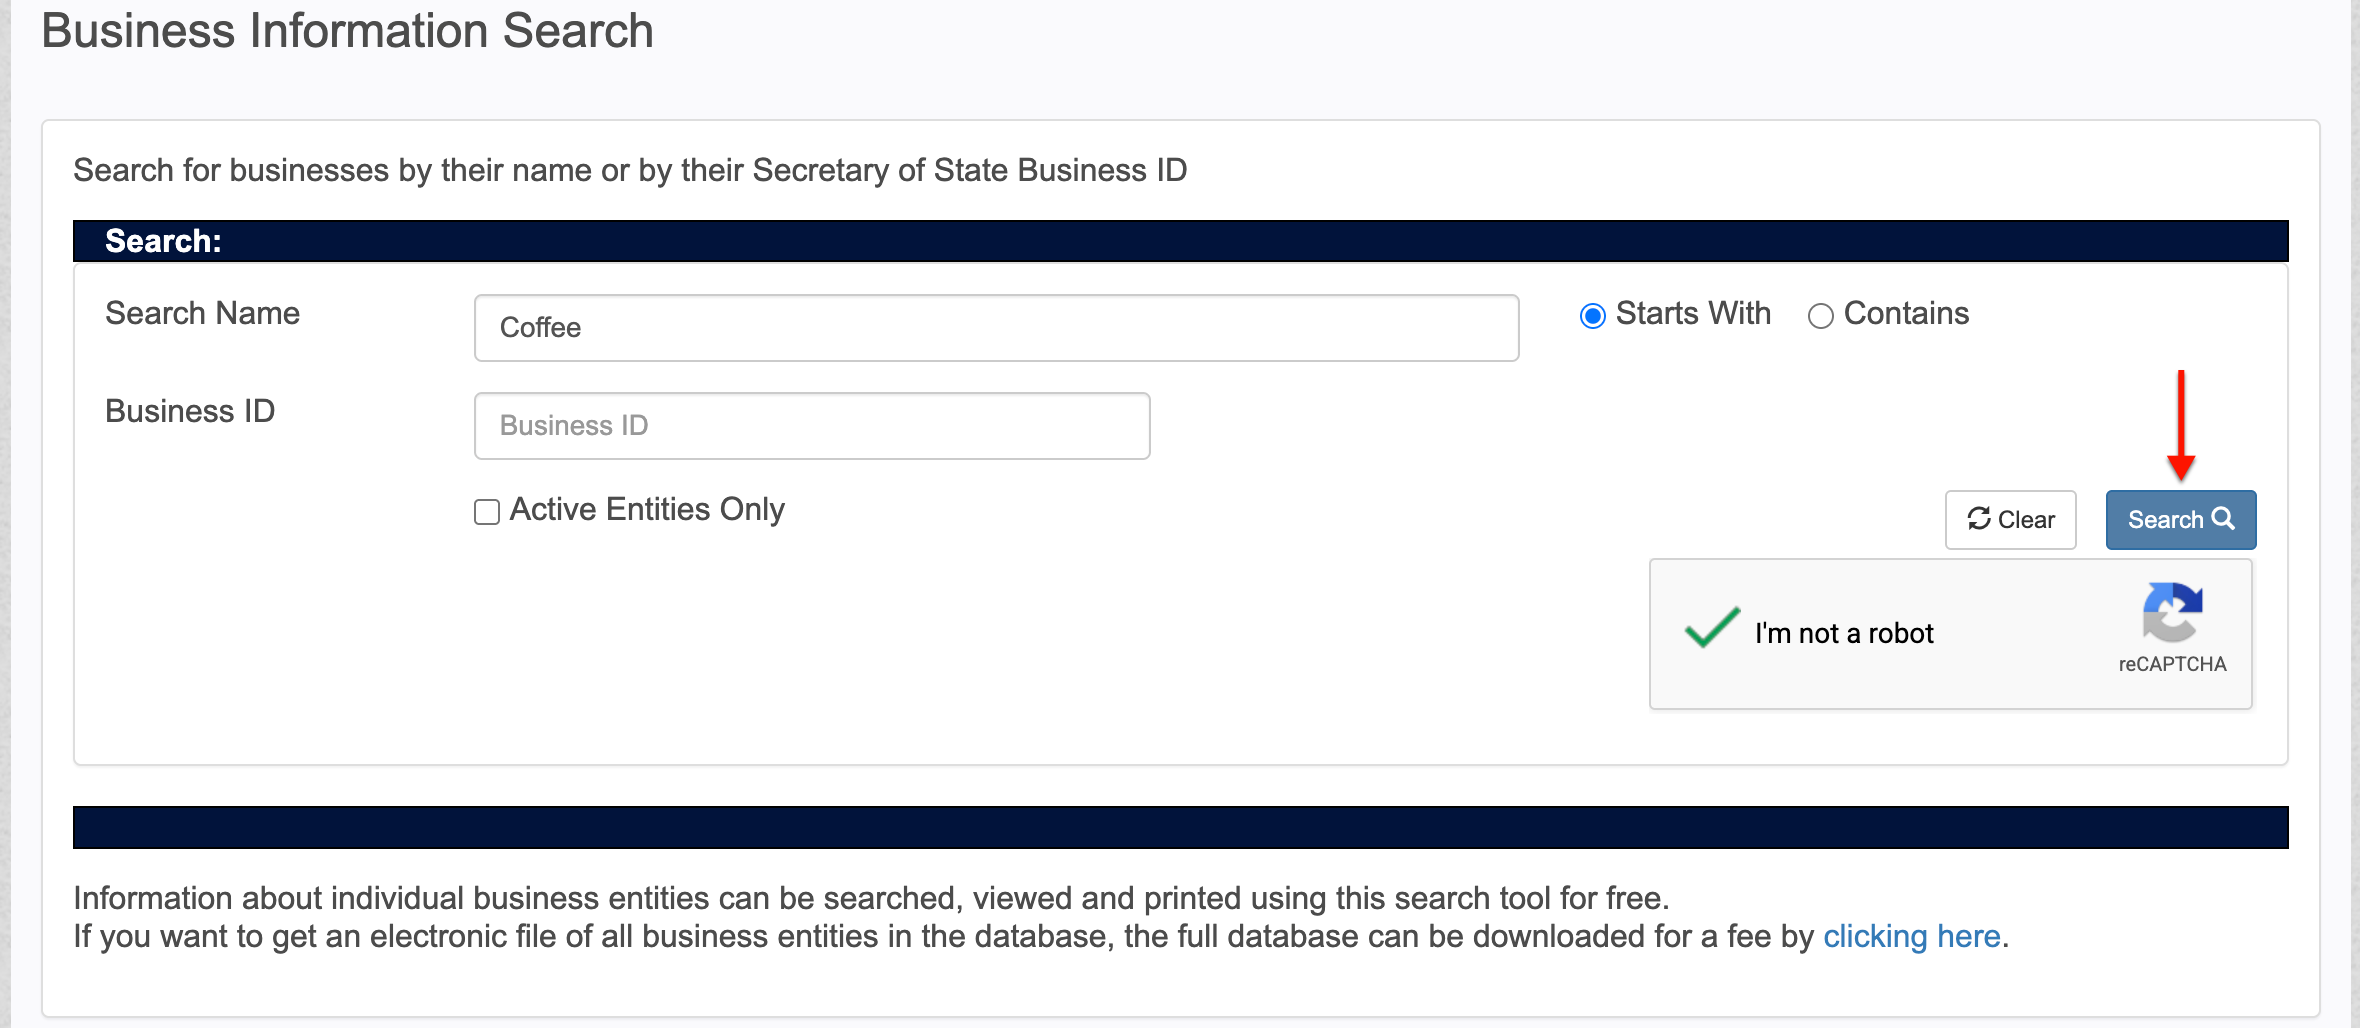Click the 'Search Name' field label
Viewport: 2360px width, 1028px height.
click(203, 313)
